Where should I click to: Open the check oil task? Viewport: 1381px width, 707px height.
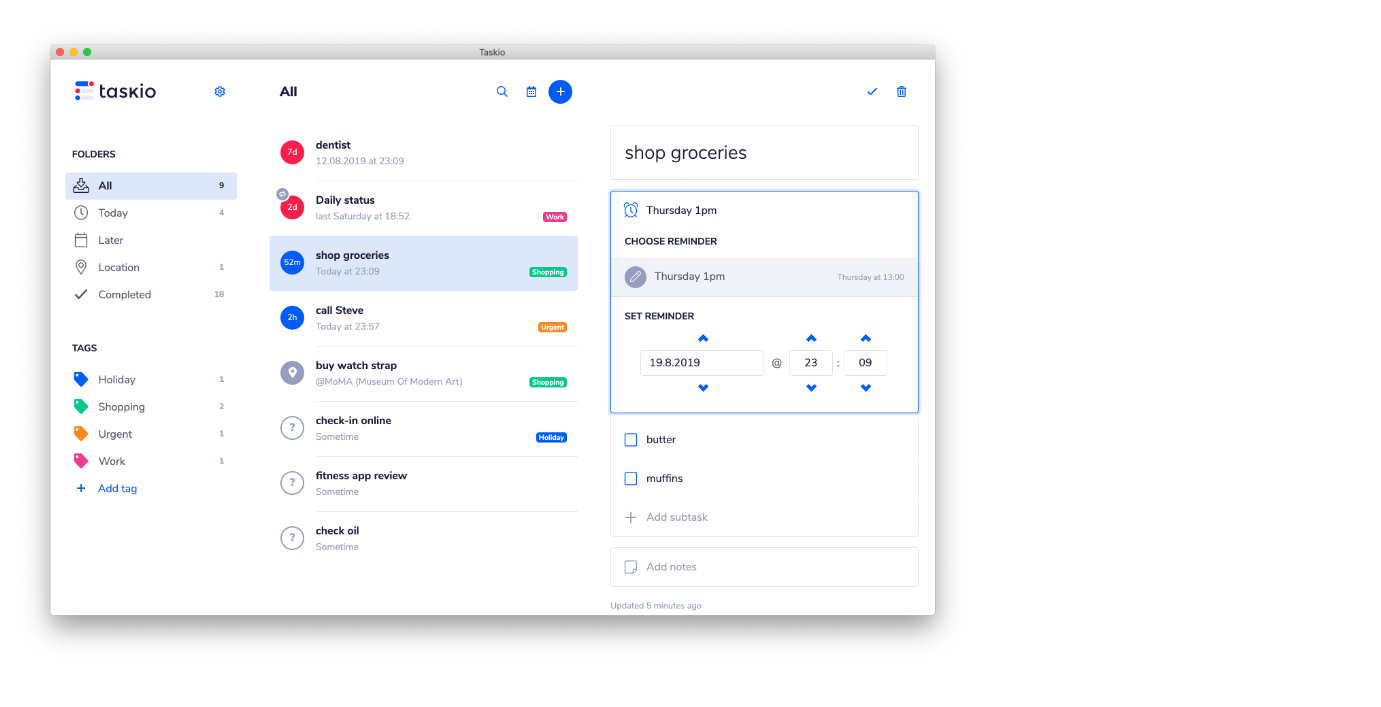click(424, 538)
